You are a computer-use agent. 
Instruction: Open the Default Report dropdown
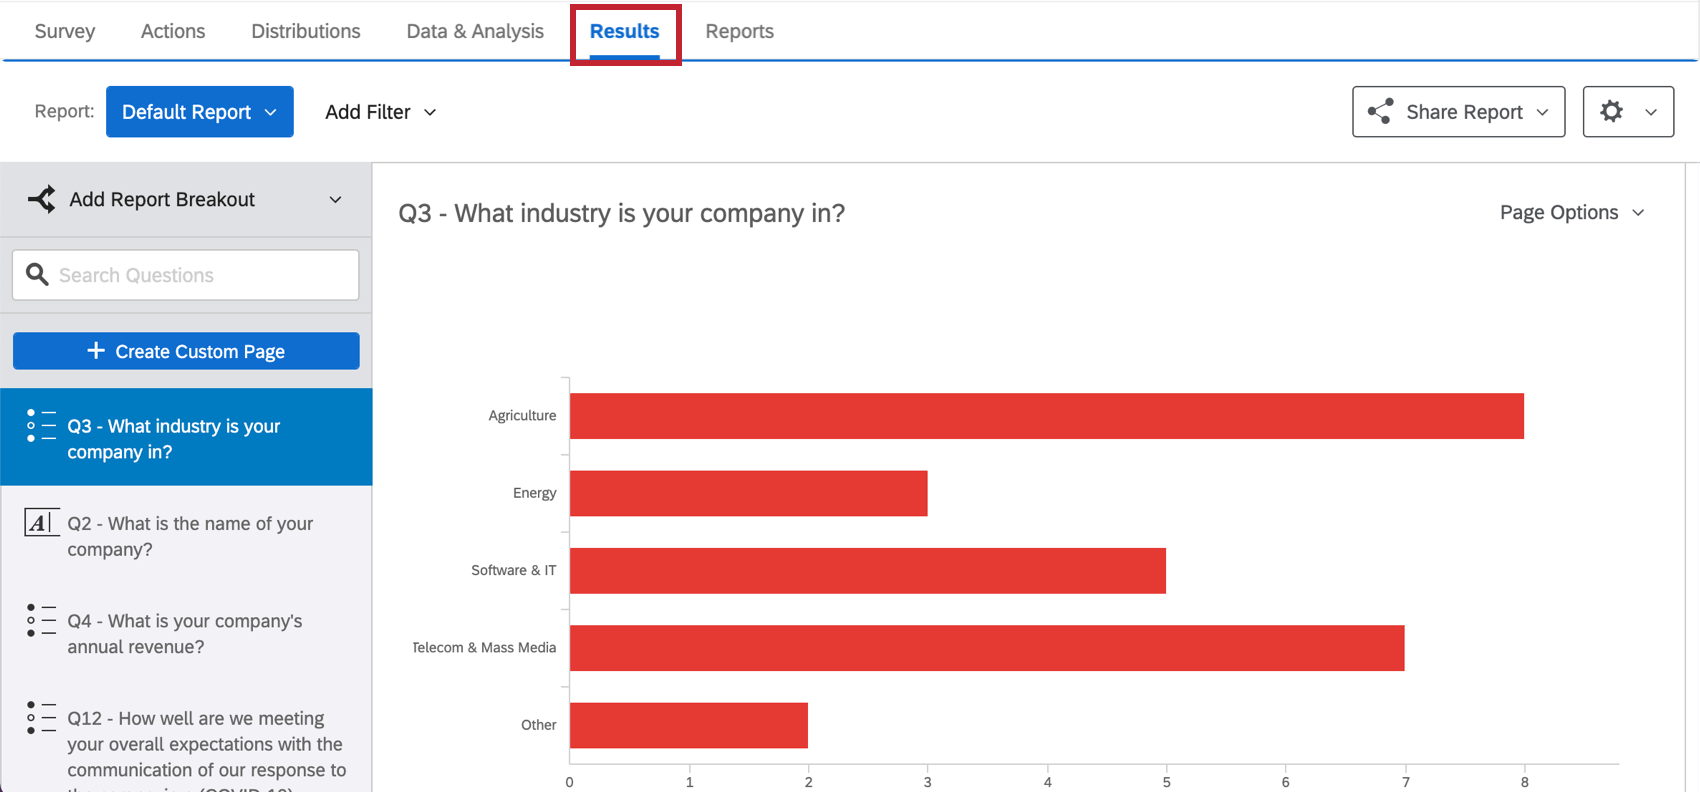(199, 112)
